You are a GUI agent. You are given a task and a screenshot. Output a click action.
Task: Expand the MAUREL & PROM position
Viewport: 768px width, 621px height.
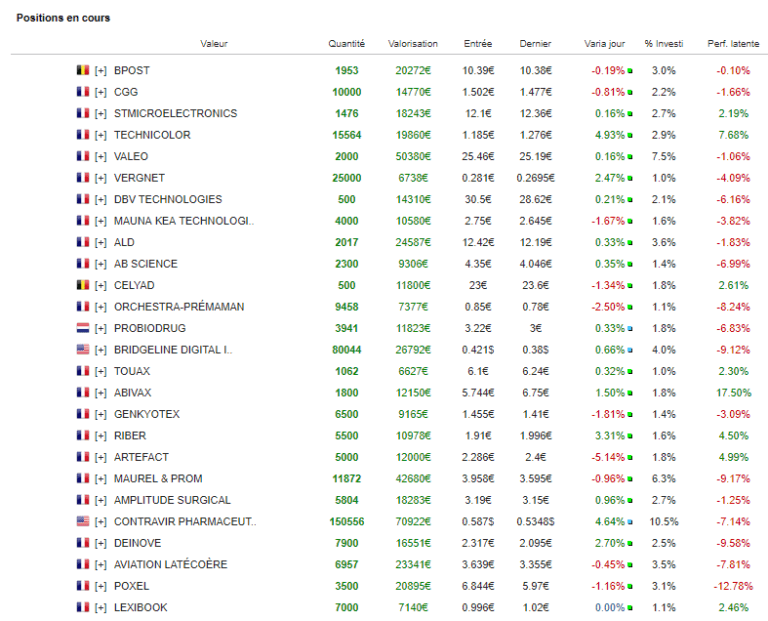[x=101, y=478]
